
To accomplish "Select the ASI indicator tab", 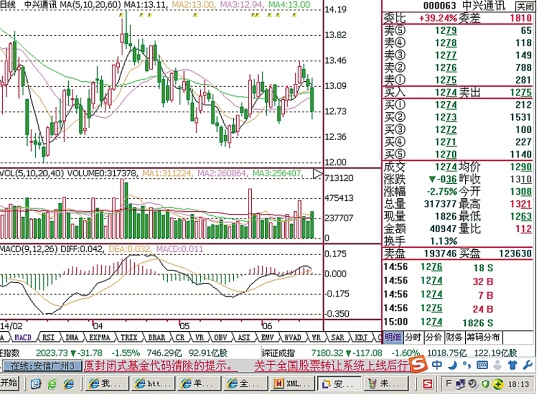I will click(244, 337).
